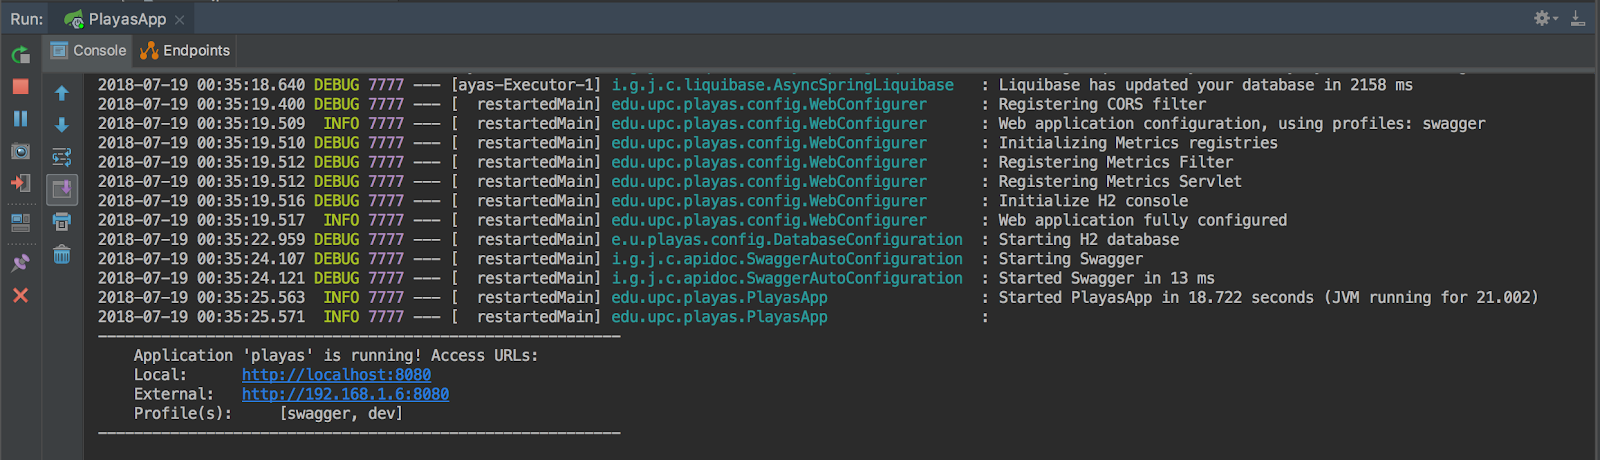Toggle the pin tab icon
The width and height of the screenshot is (1600, 460).
pyautogui.click(x=20, y=263)
